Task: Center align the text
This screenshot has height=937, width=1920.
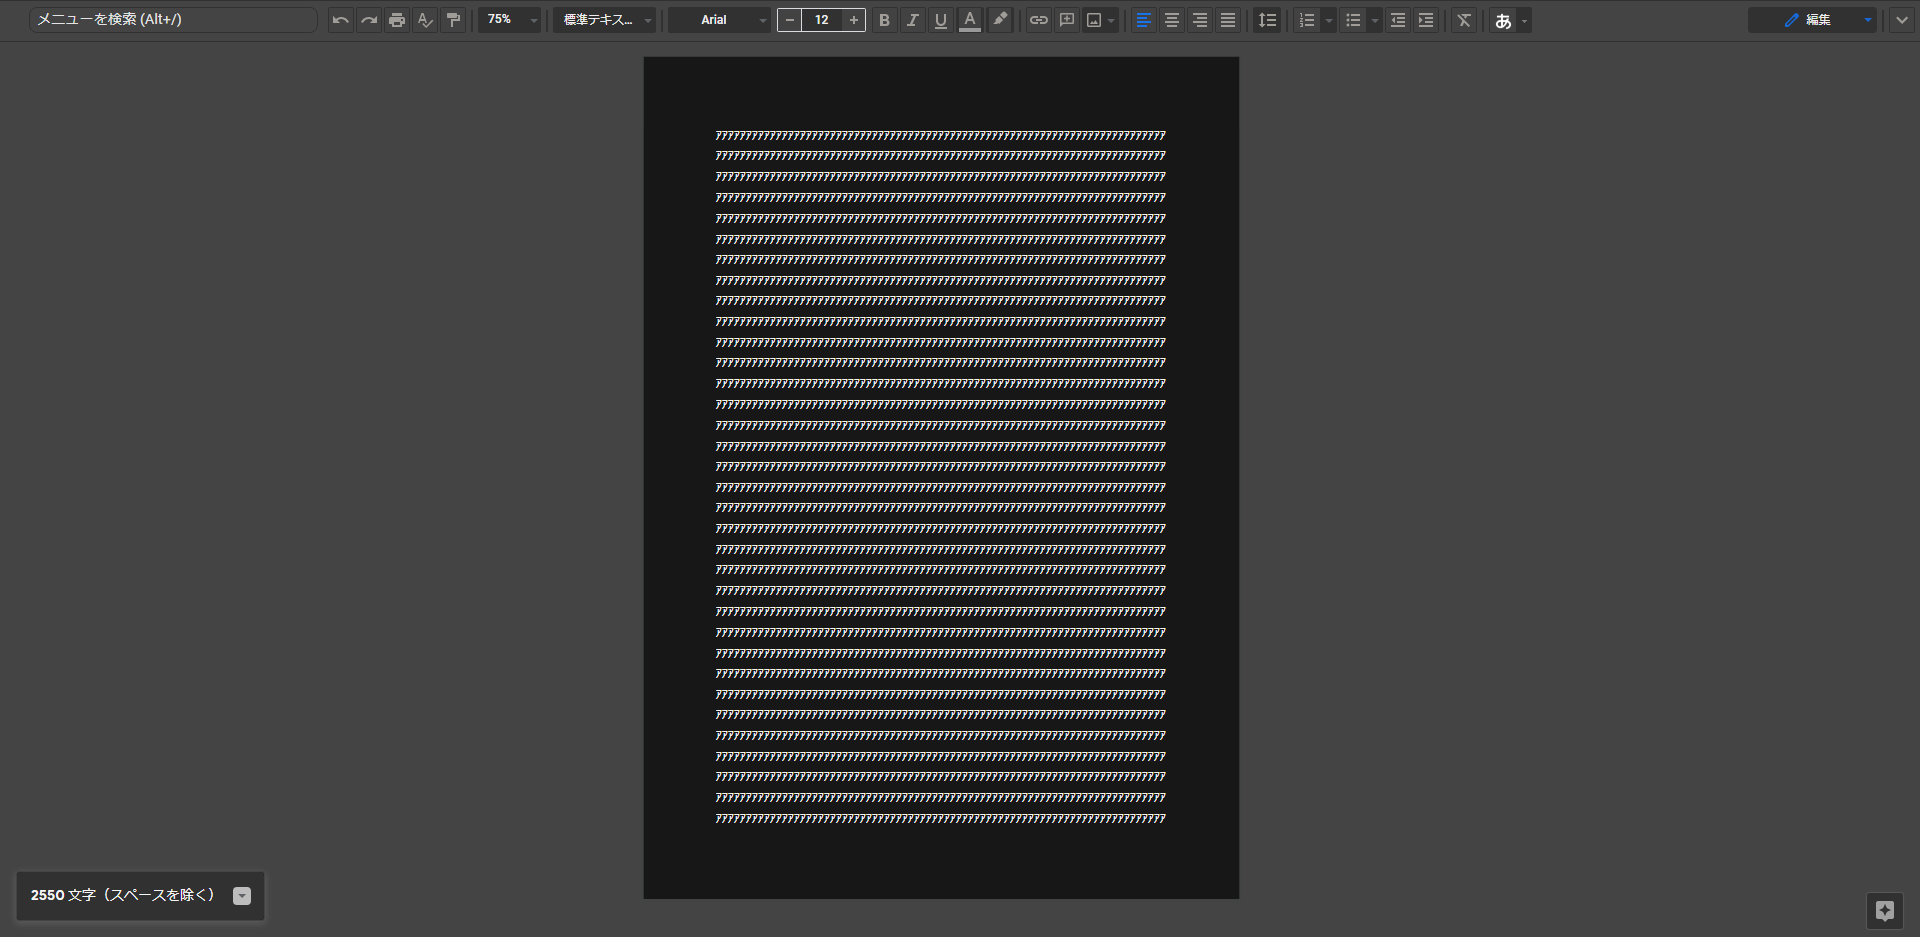Action: [1172, 20]
